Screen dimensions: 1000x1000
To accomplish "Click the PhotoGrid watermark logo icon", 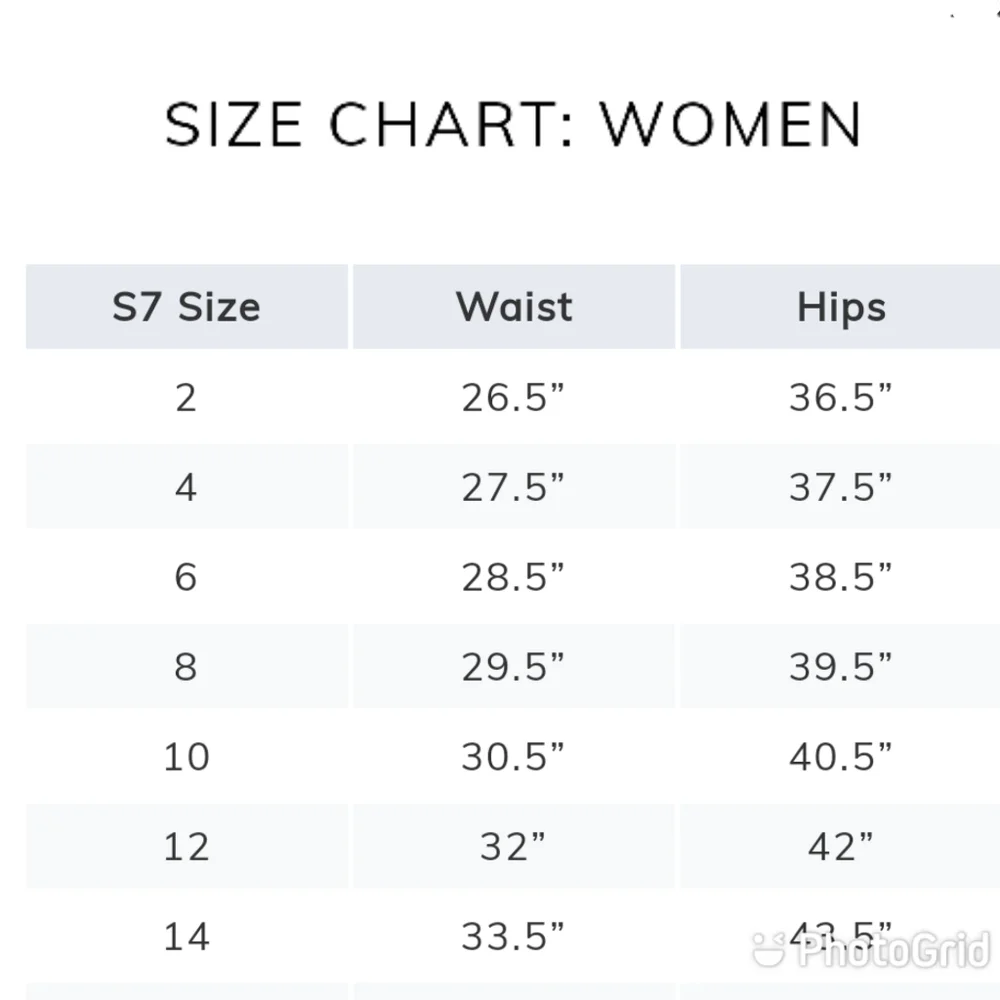I will (768, 949).
